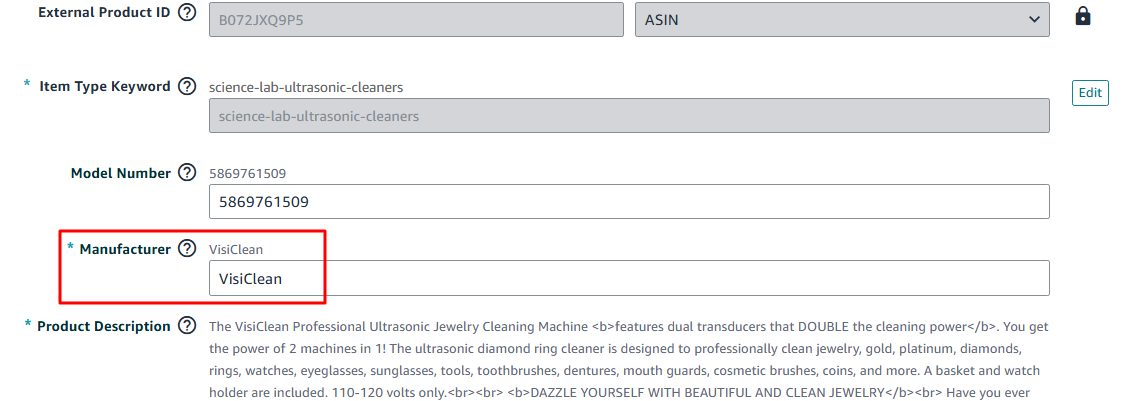Viewport: 1128px width, 401px height.
Task: Open Product Description help icon
Action: pos(186,326)
